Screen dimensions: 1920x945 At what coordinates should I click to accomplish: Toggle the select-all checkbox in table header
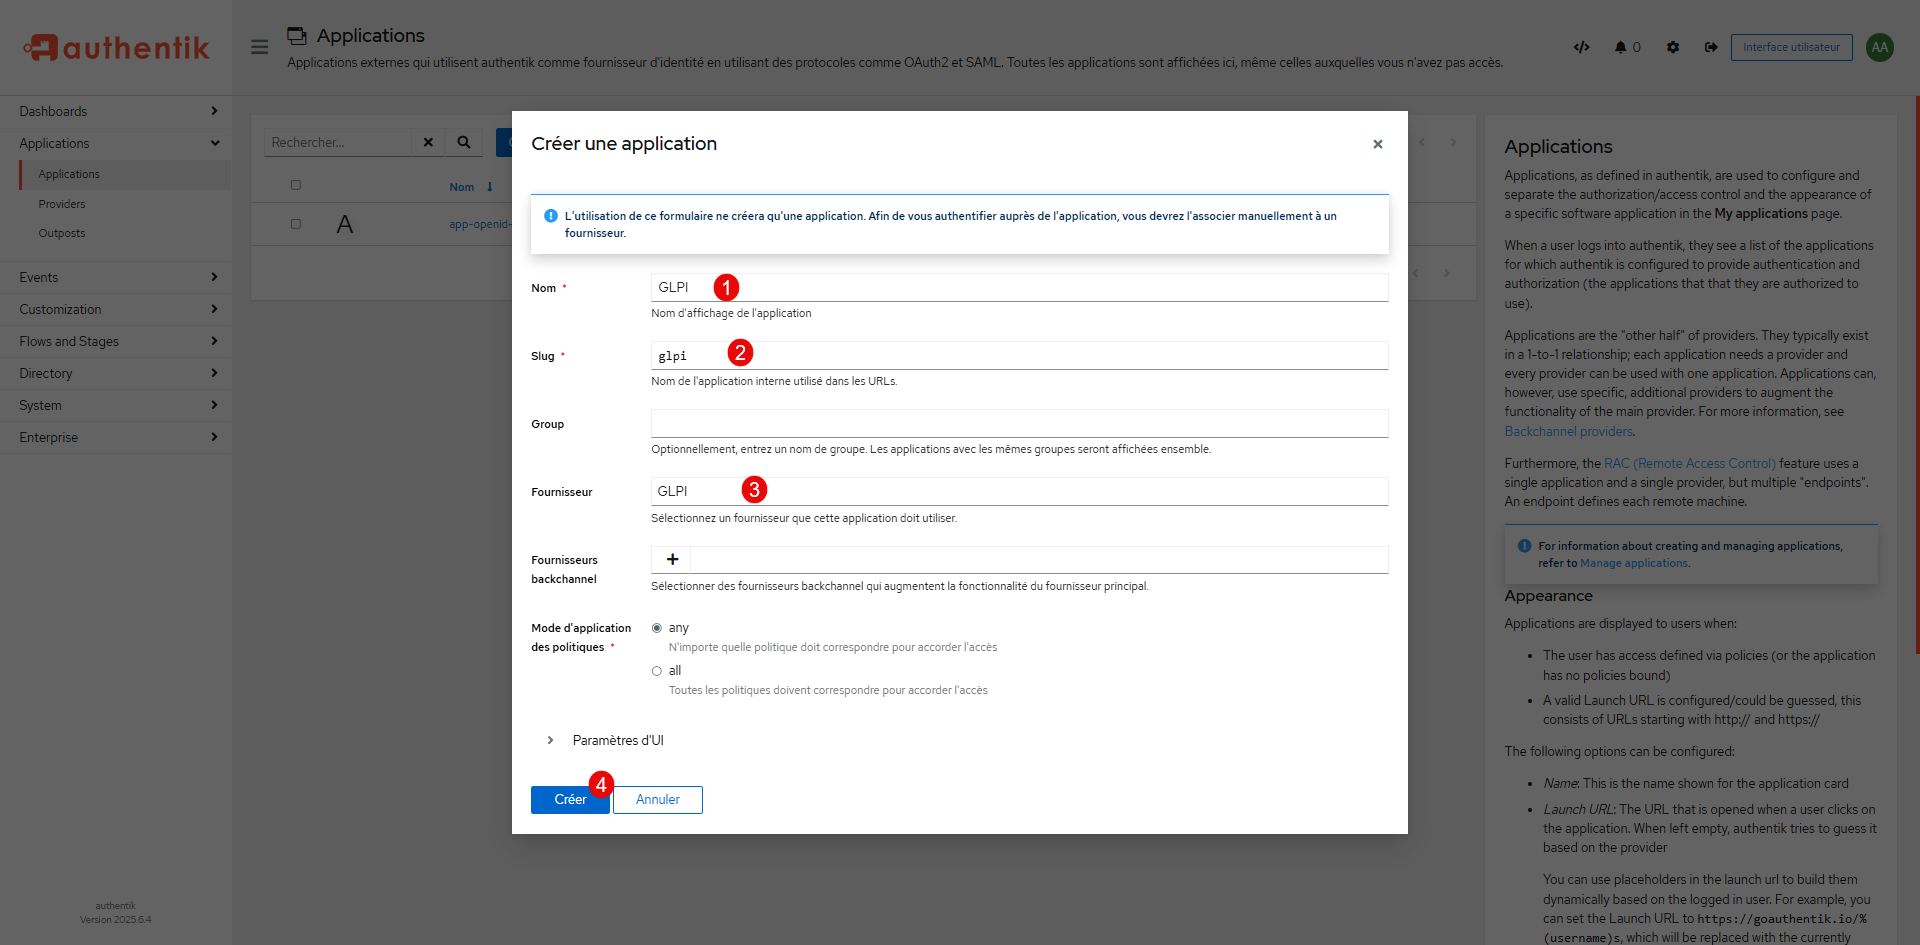(295, 185)
